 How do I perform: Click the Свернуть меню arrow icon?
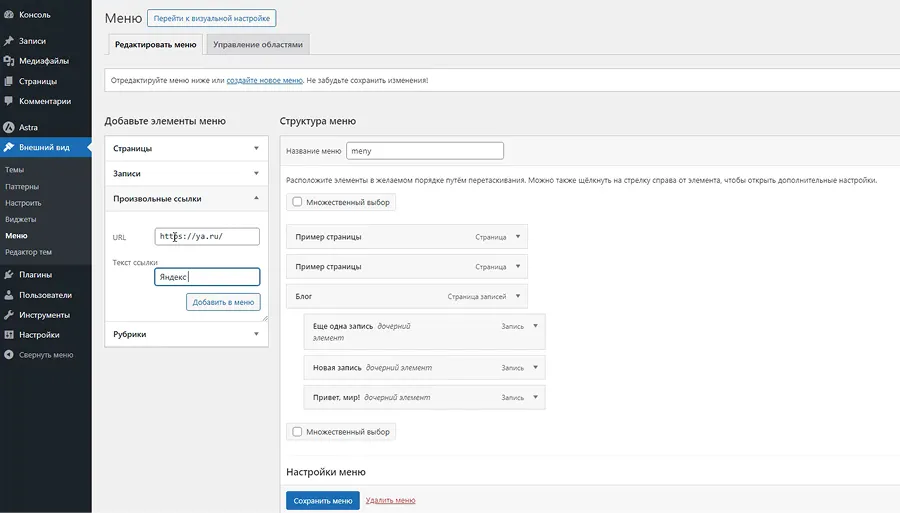(9, 355)
